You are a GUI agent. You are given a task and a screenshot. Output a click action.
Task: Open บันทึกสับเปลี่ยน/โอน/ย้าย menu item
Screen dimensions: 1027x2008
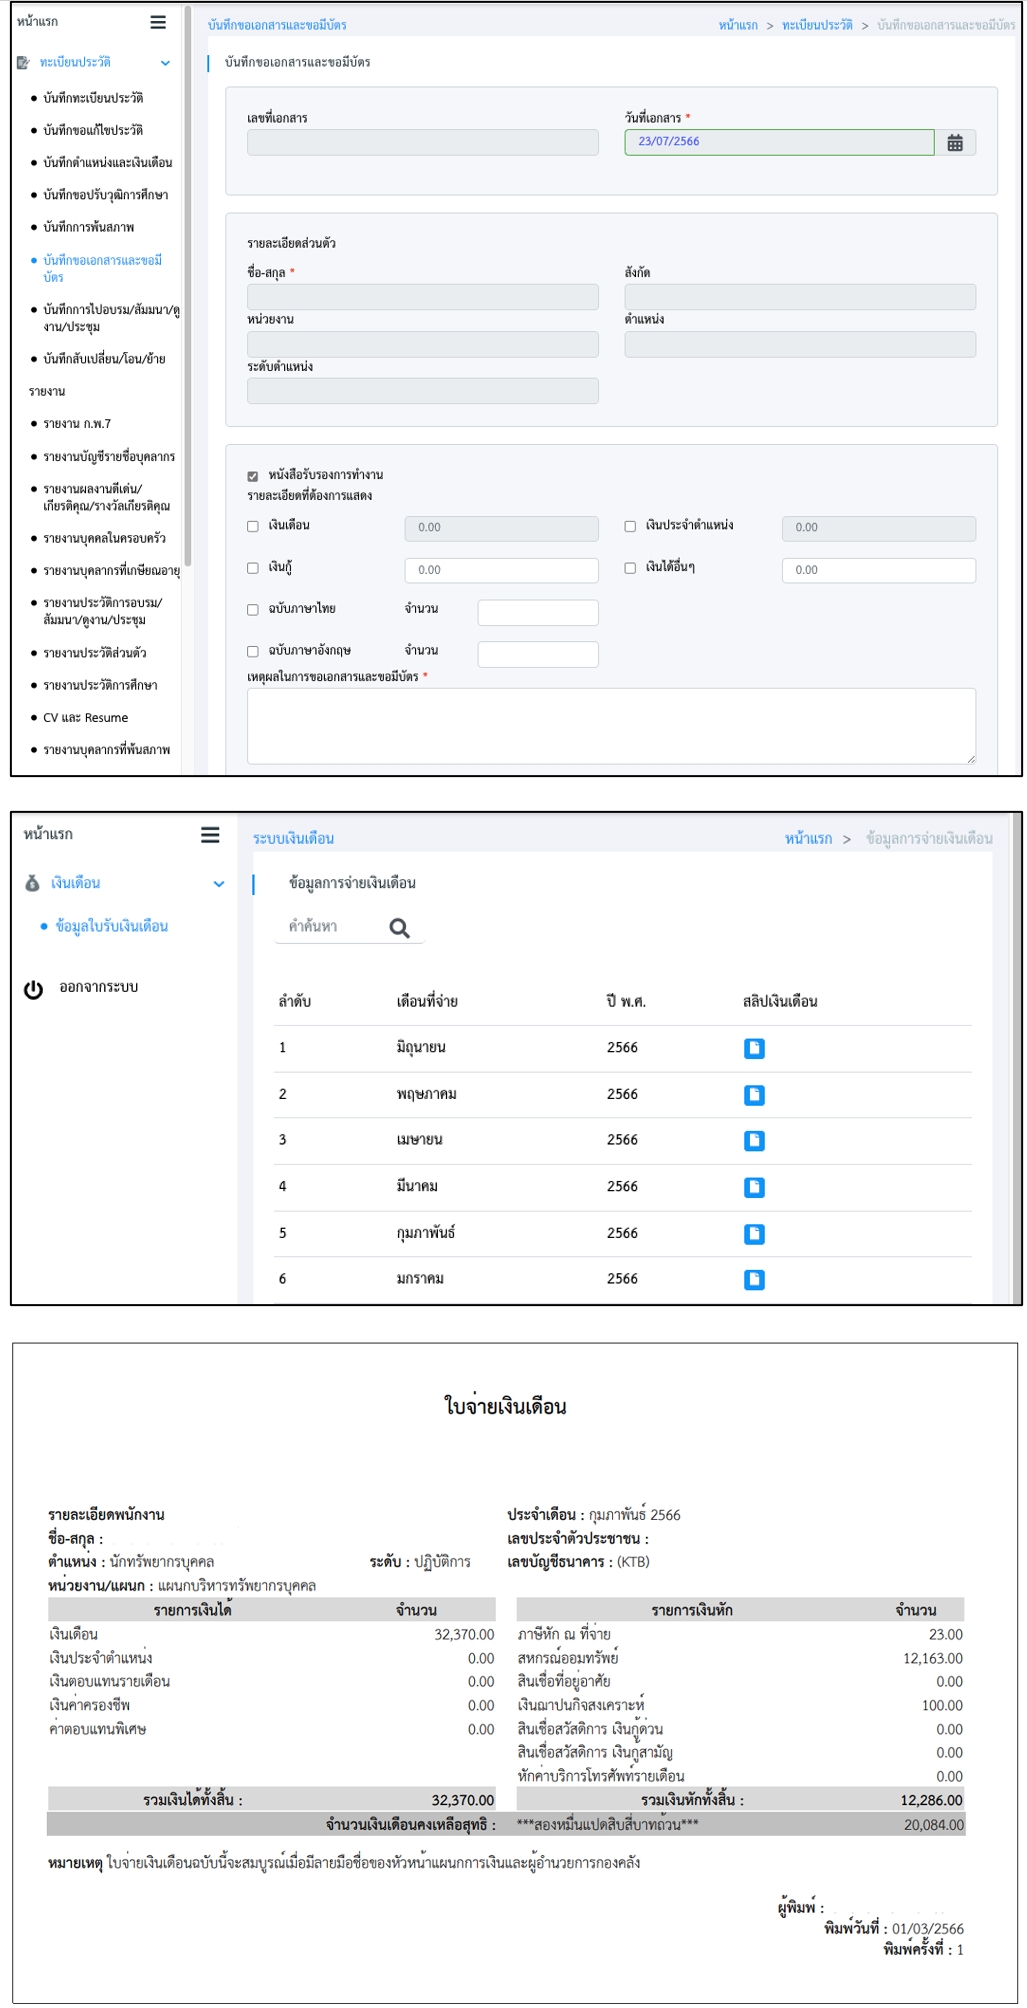(x=105, y=359)
